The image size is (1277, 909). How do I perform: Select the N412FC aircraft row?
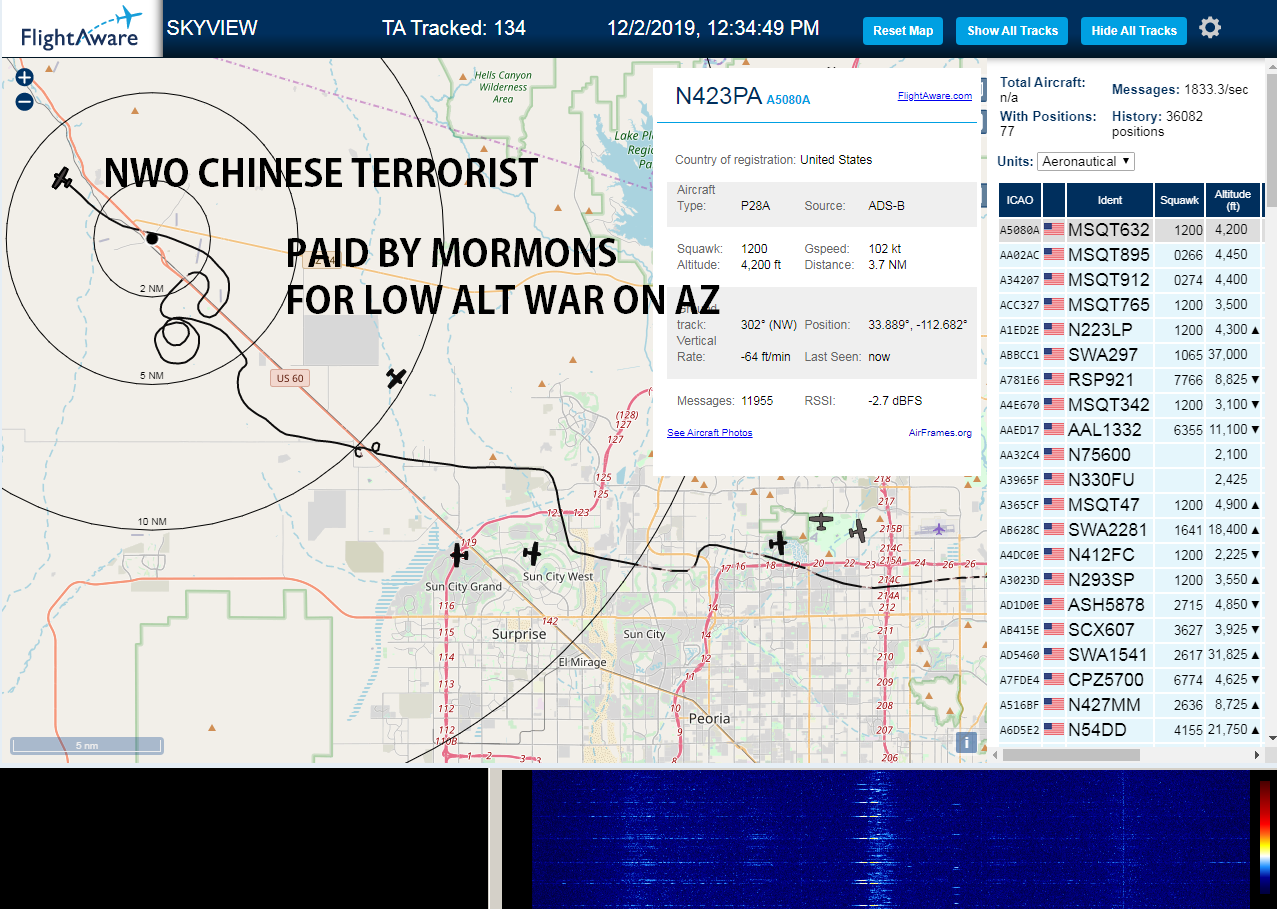pos(1130,555)
